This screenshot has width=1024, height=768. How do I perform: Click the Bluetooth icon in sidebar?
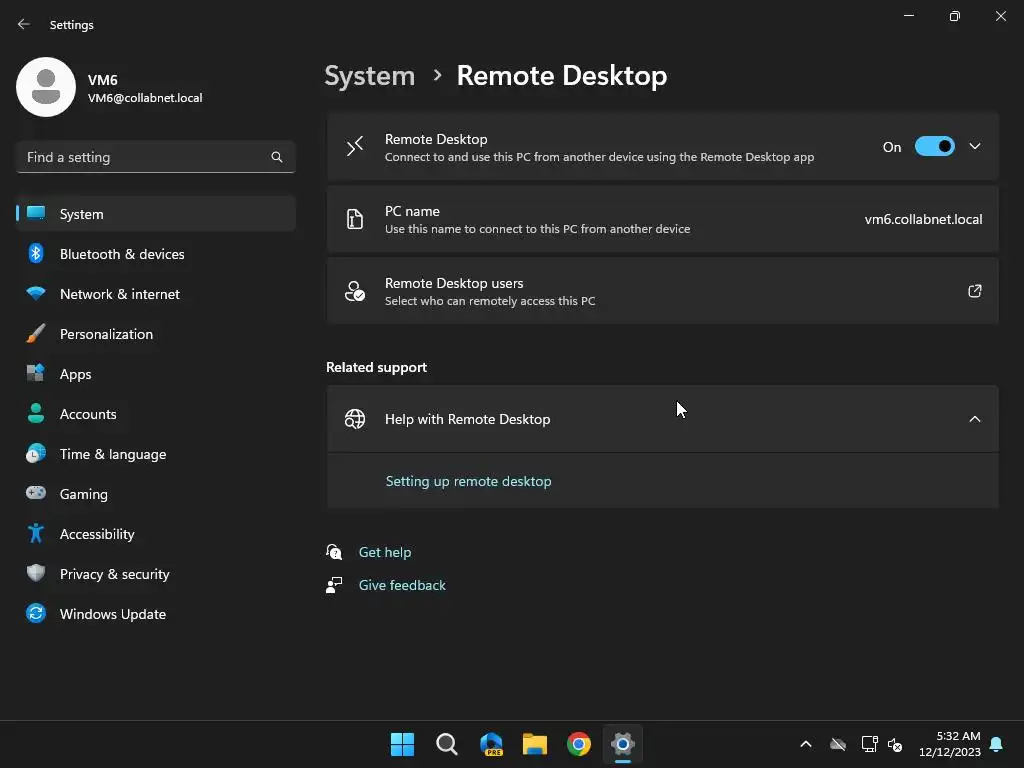point(36,253)
